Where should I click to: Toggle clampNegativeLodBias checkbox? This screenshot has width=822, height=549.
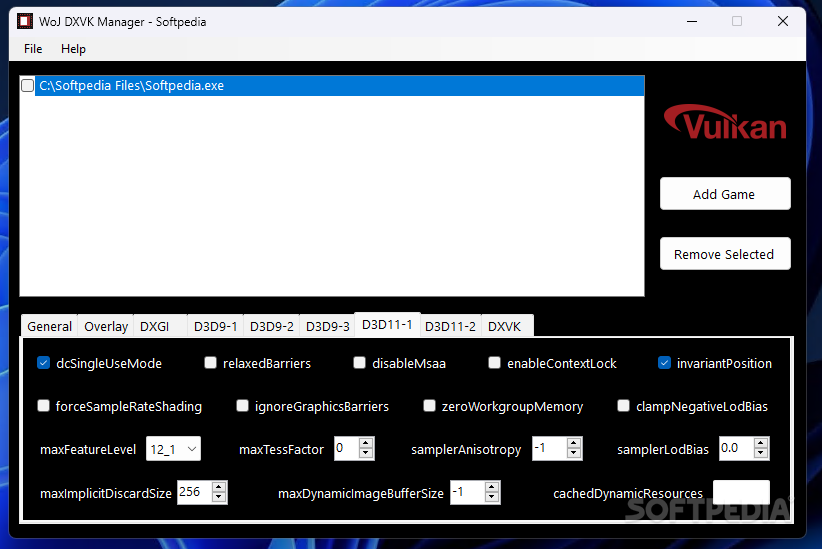pos(623,406)
